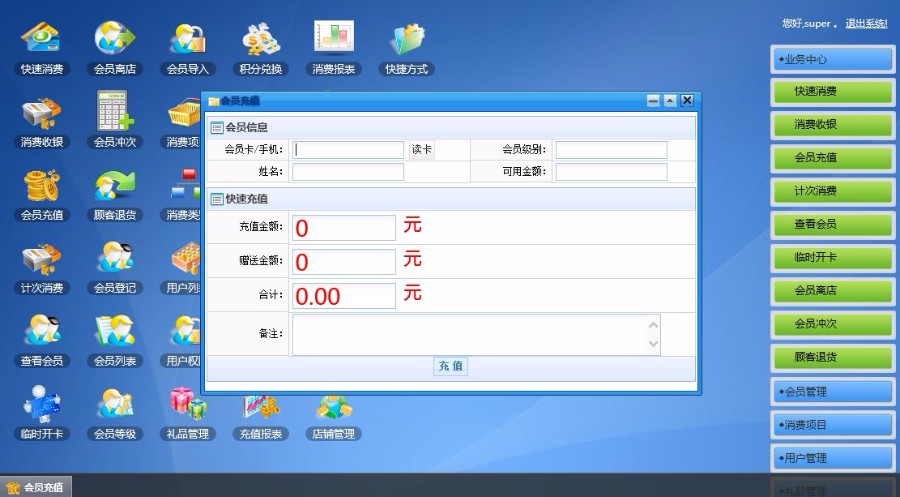Click the 备注 scrollbar down arrow

(653, 344)
